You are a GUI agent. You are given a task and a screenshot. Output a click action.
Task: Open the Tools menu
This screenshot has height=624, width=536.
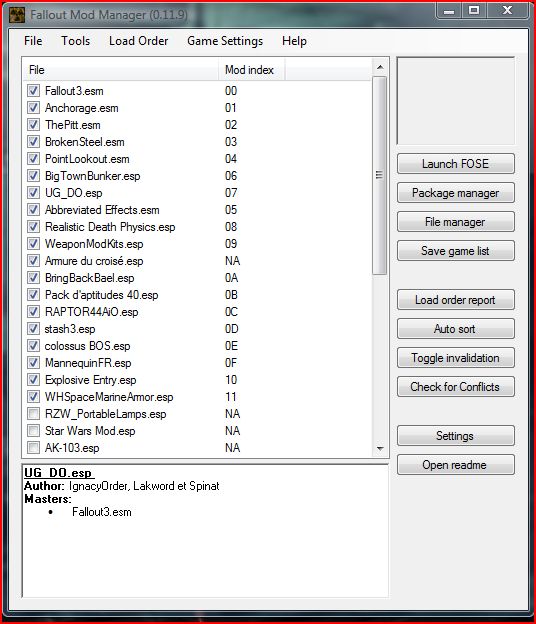75,41
